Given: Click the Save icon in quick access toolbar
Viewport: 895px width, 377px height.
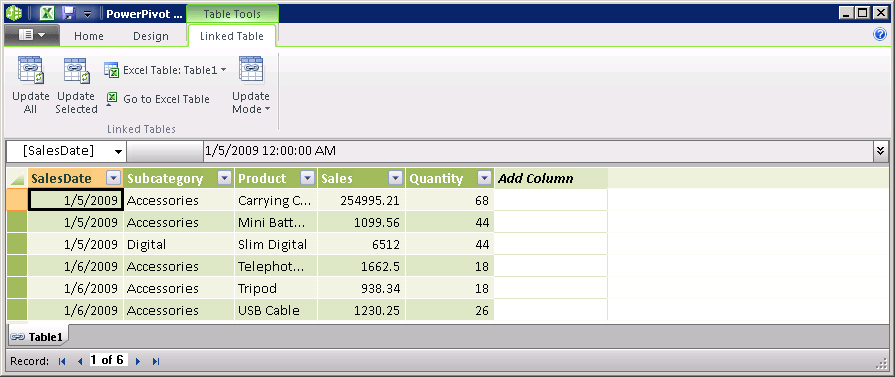Looking at the screenshot, I should pos(68,13).
